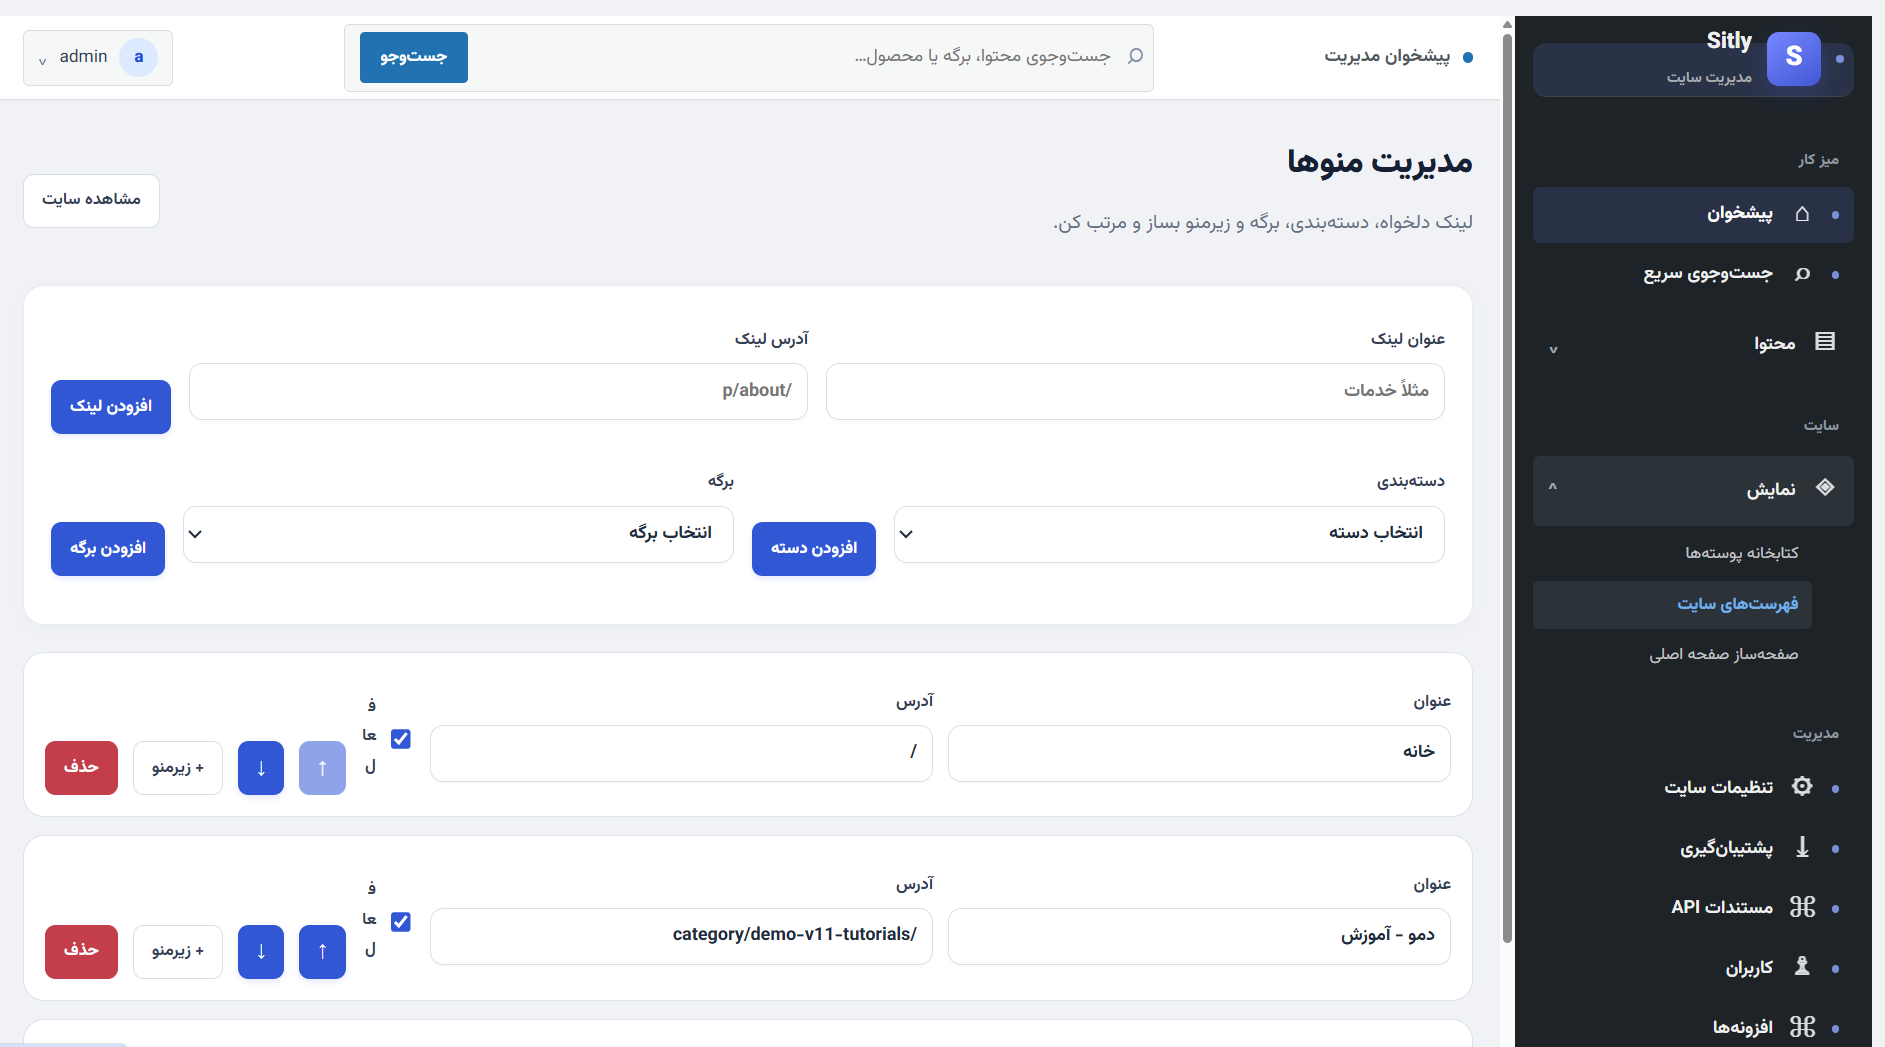The image size is (1885, 1047).
Task: Open کتابخانه پوسته‌ها in sidebar
Action: point(1742,553)
